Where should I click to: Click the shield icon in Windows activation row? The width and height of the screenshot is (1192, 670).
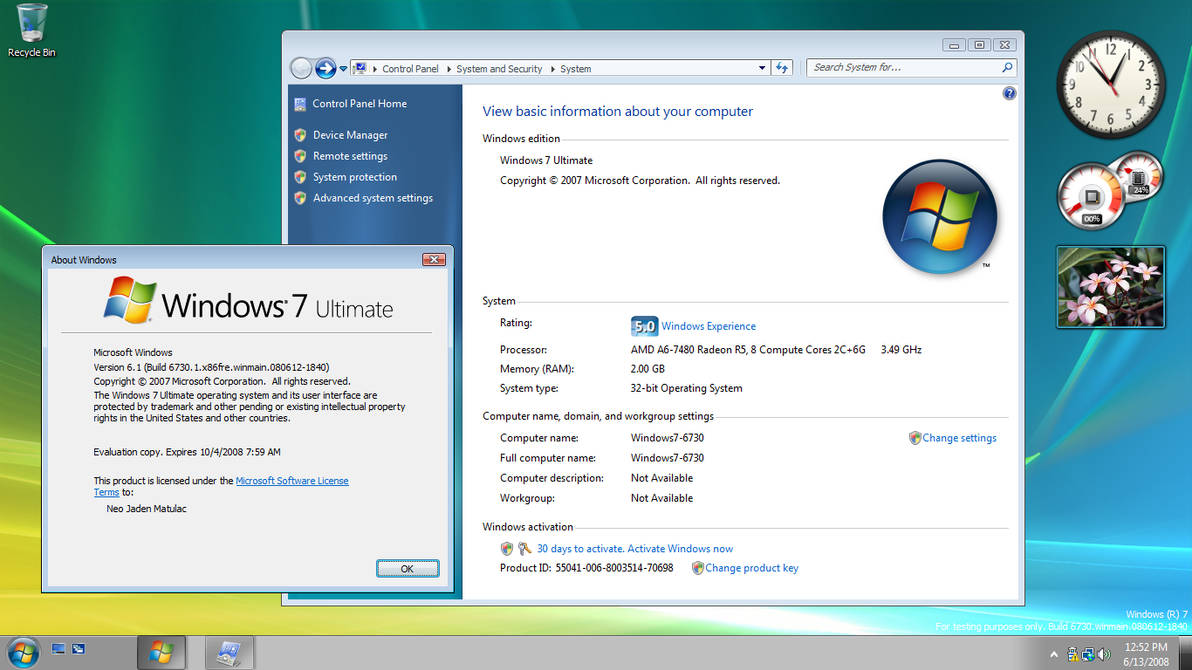(x=506, y=548)
